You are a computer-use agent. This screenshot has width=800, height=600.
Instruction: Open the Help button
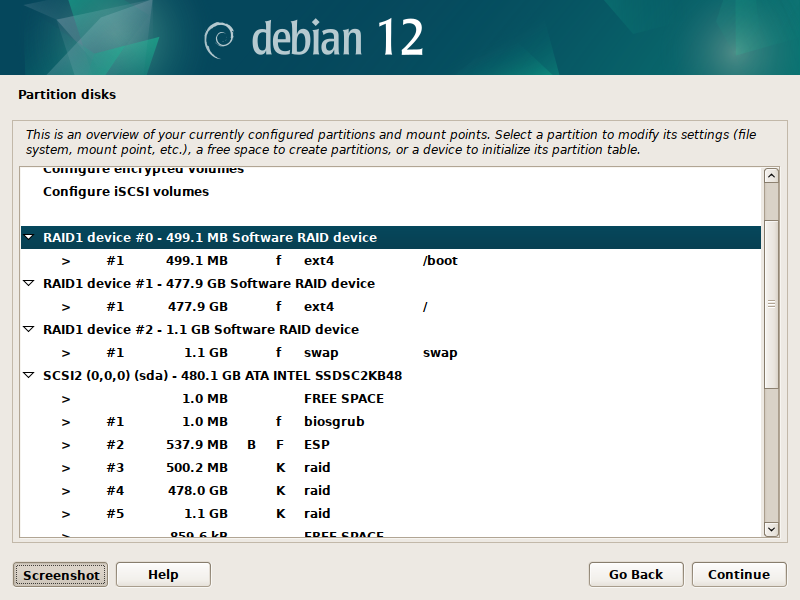163,574
